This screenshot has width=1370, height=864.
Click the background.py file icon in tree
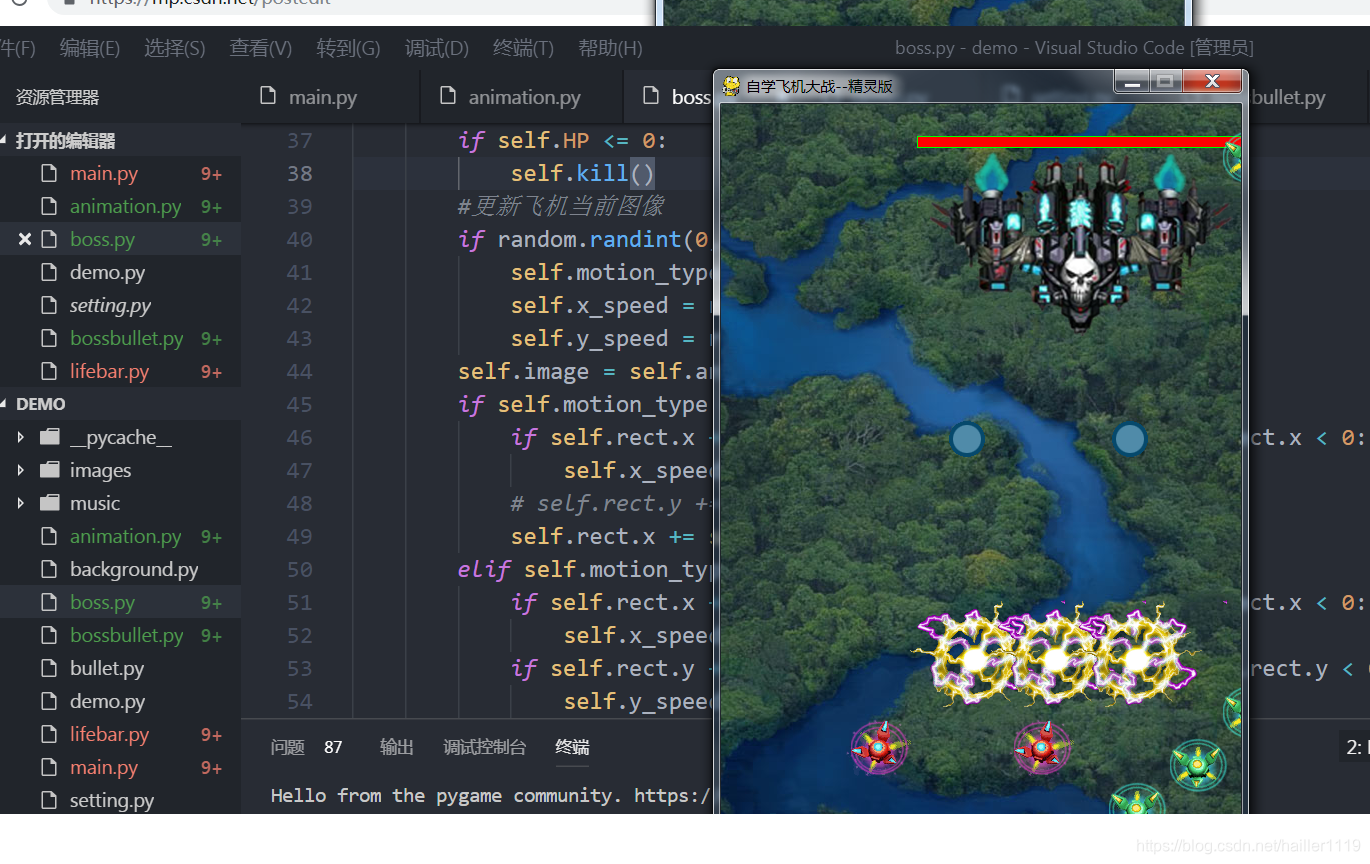pos(49,569)
